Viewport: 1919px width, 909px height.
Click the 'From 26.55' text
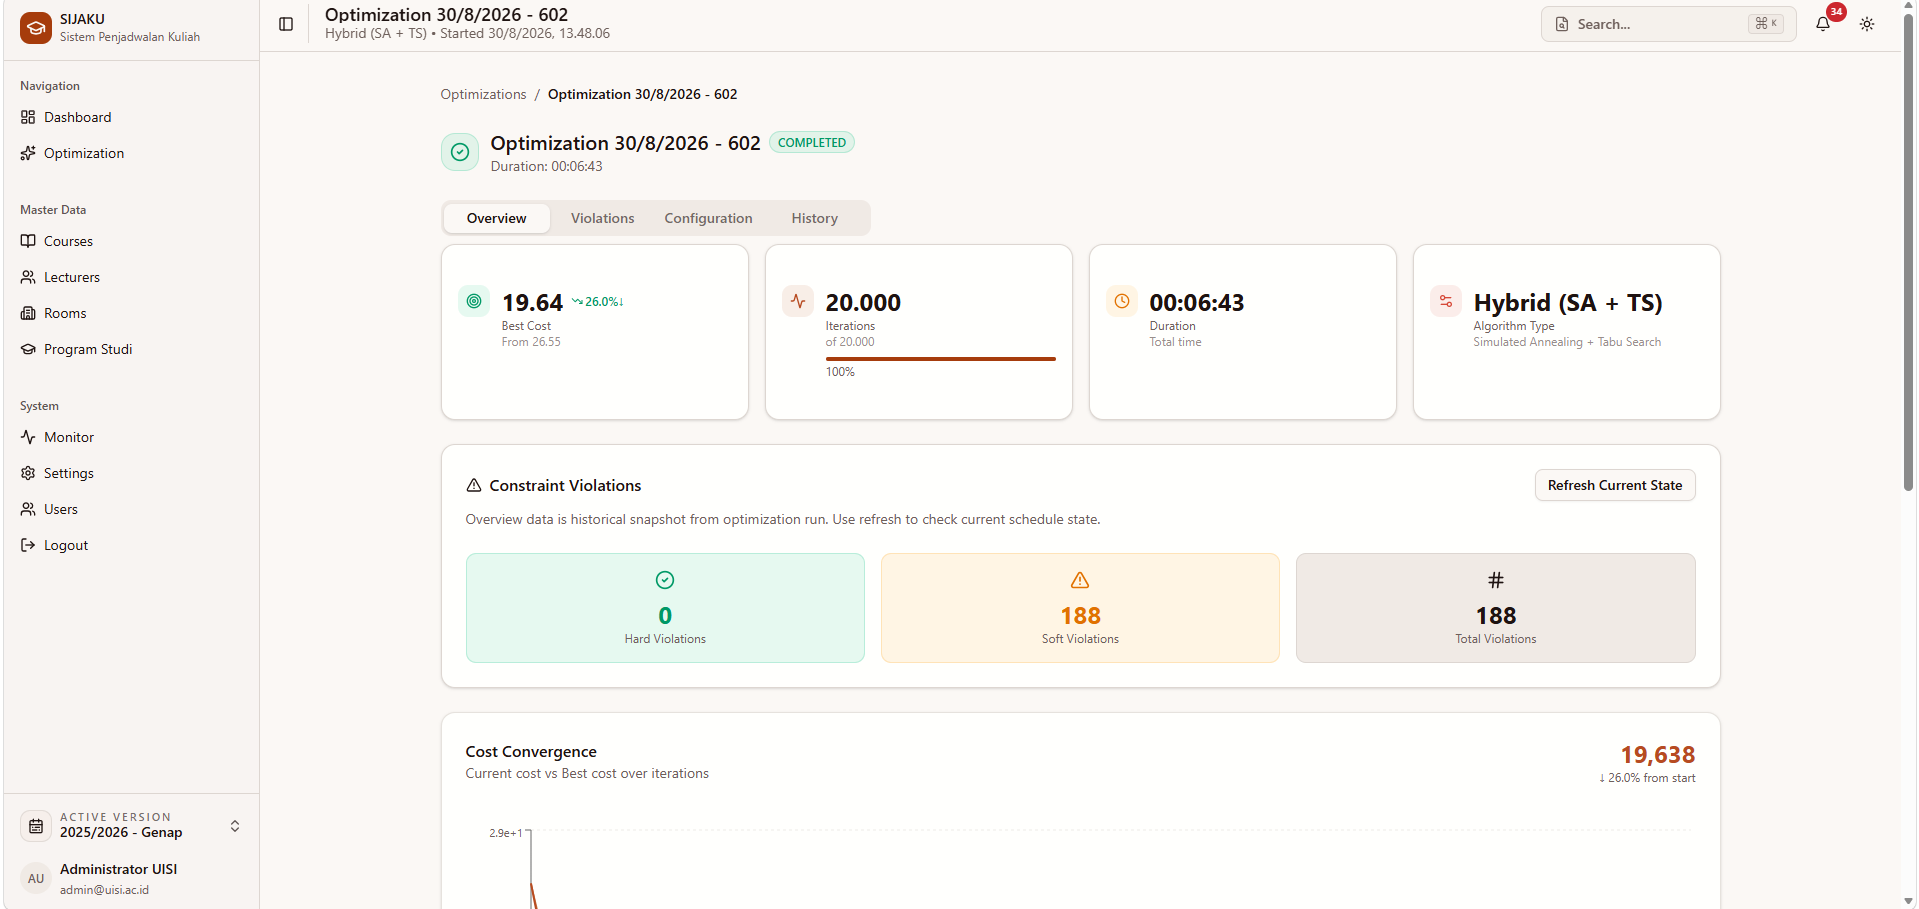(531, 342)
